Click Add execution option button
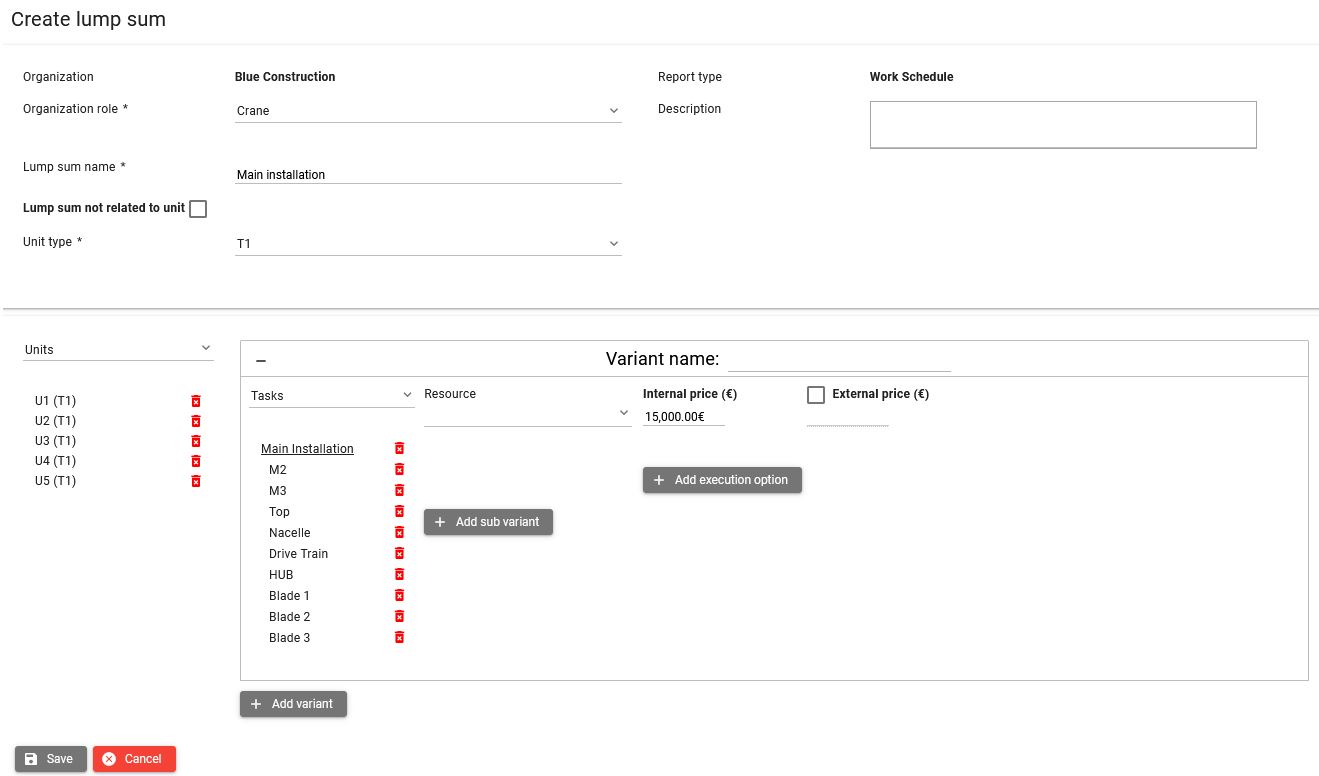The height and width of the screenshot is (776, 1319). [722, 480]
